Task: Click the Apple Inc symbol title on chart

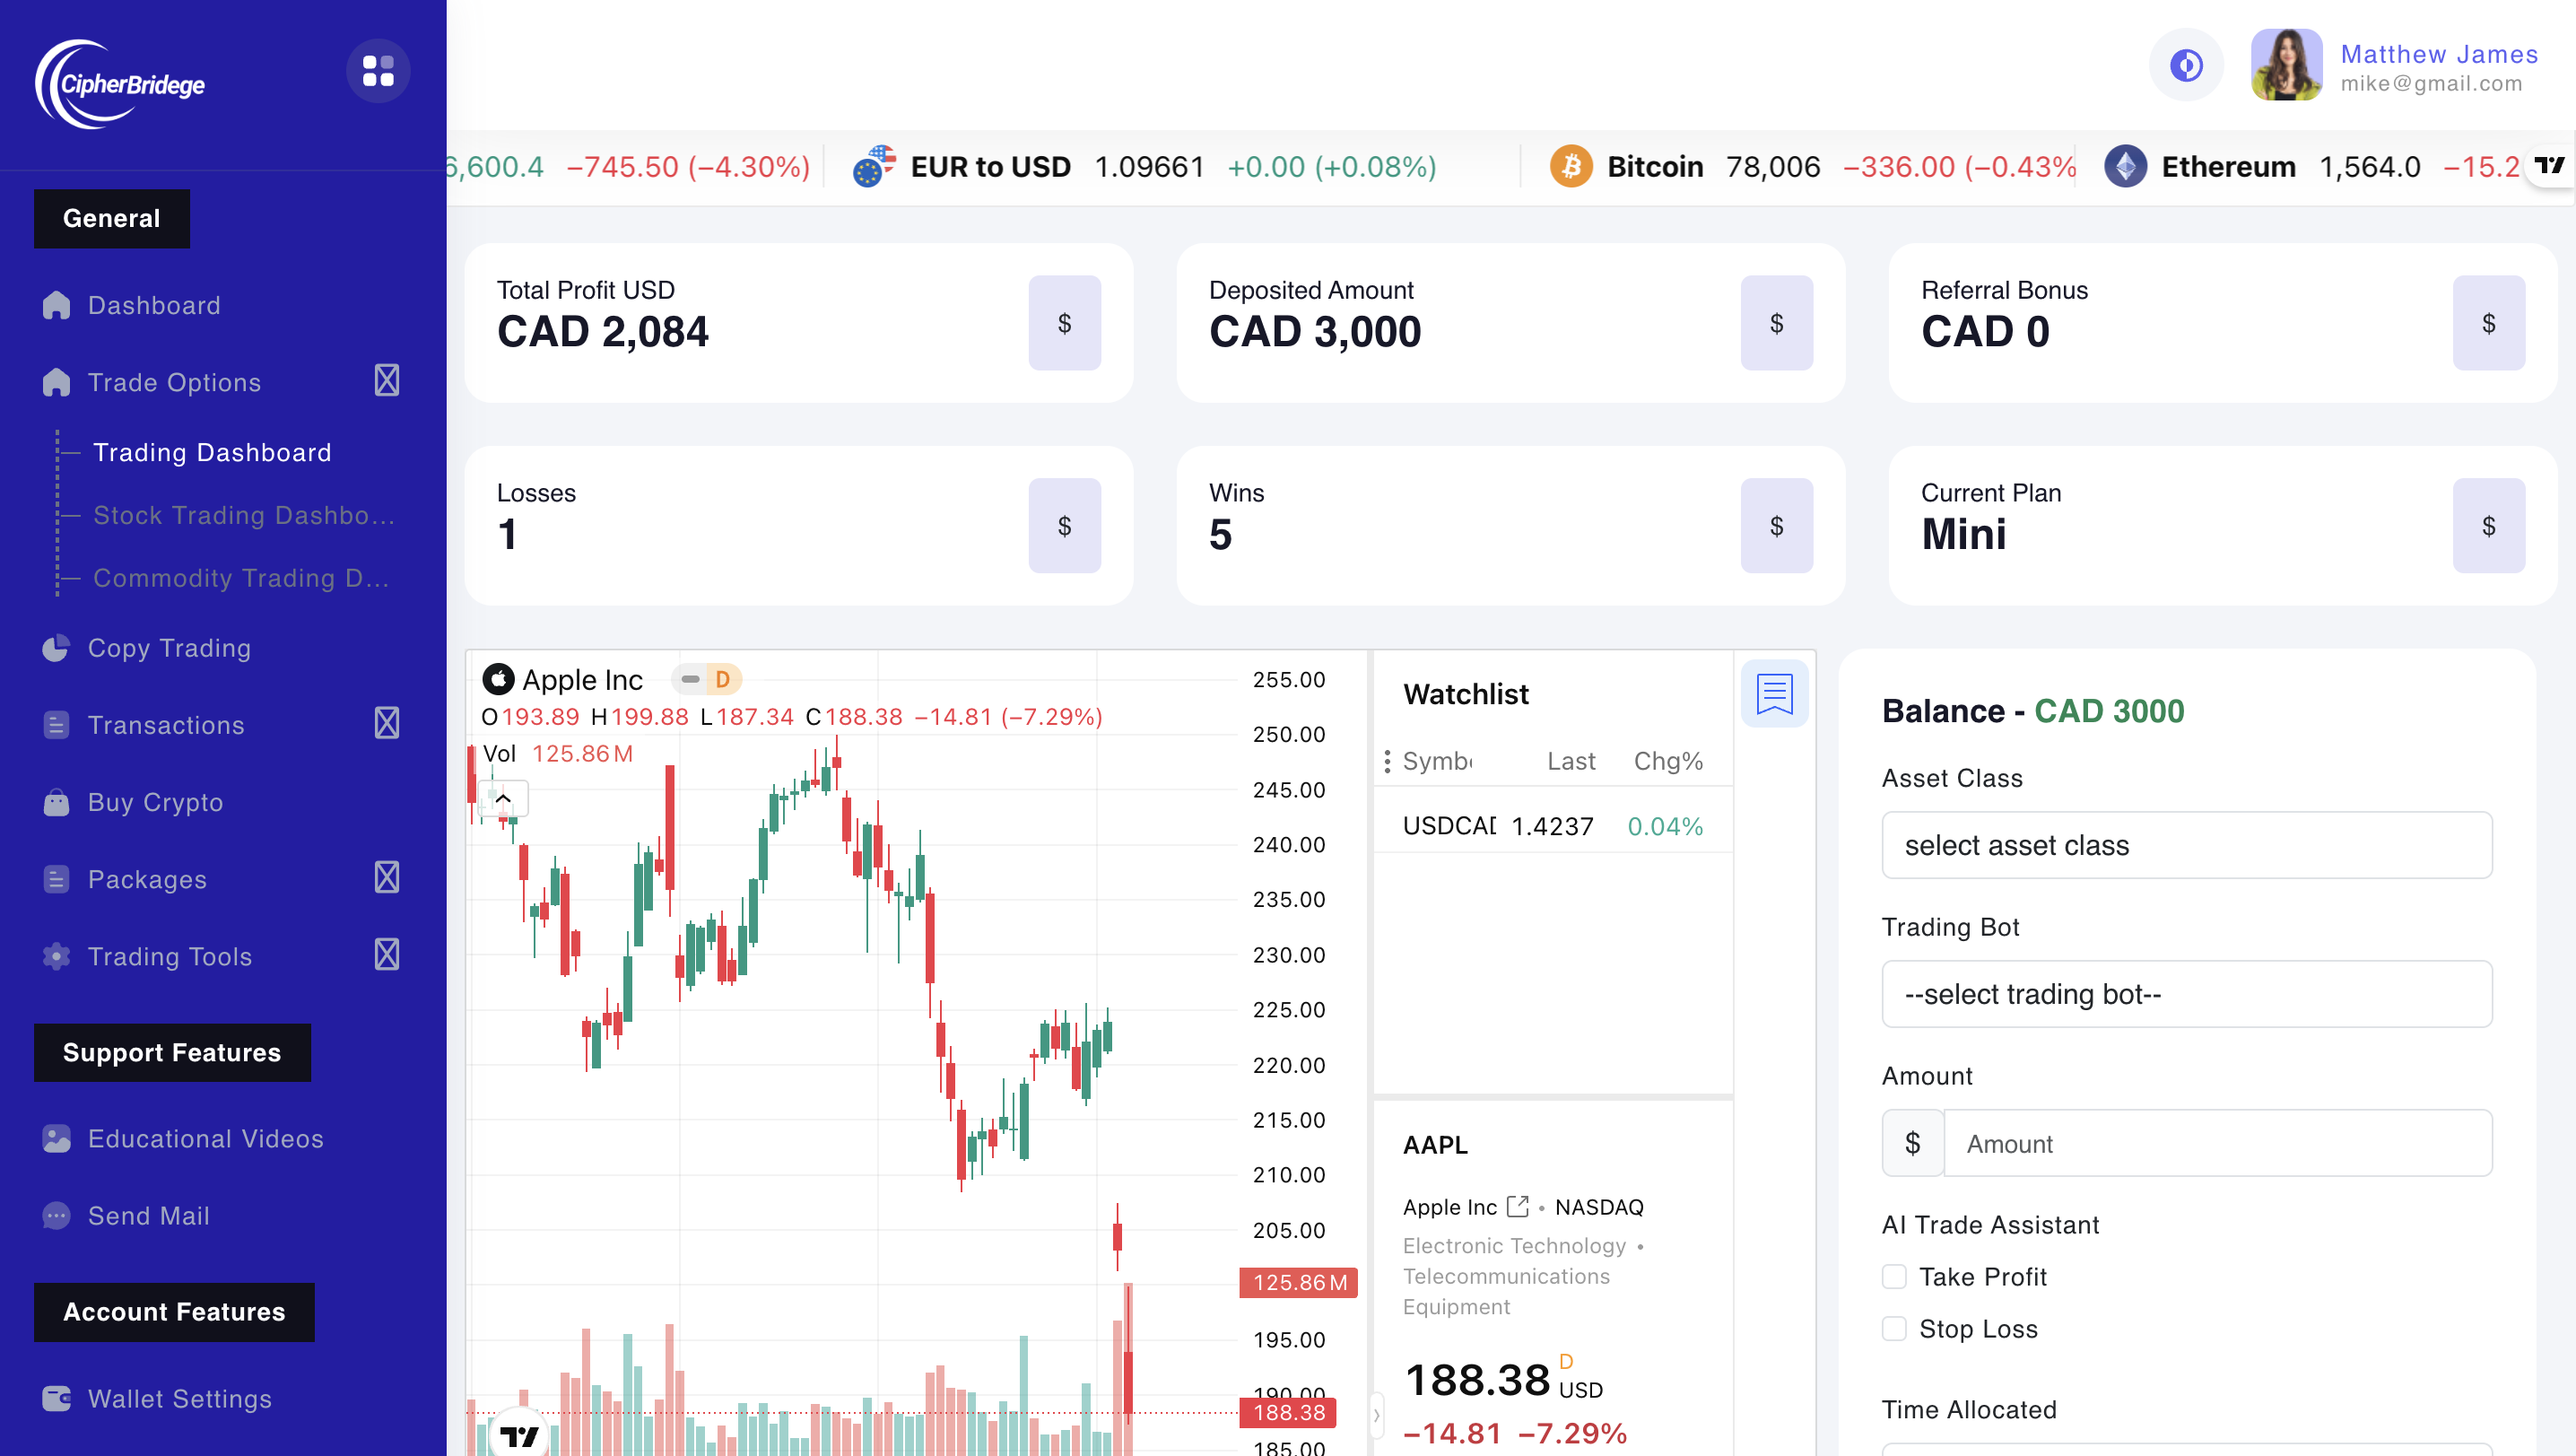Action: tap(582, 680)
